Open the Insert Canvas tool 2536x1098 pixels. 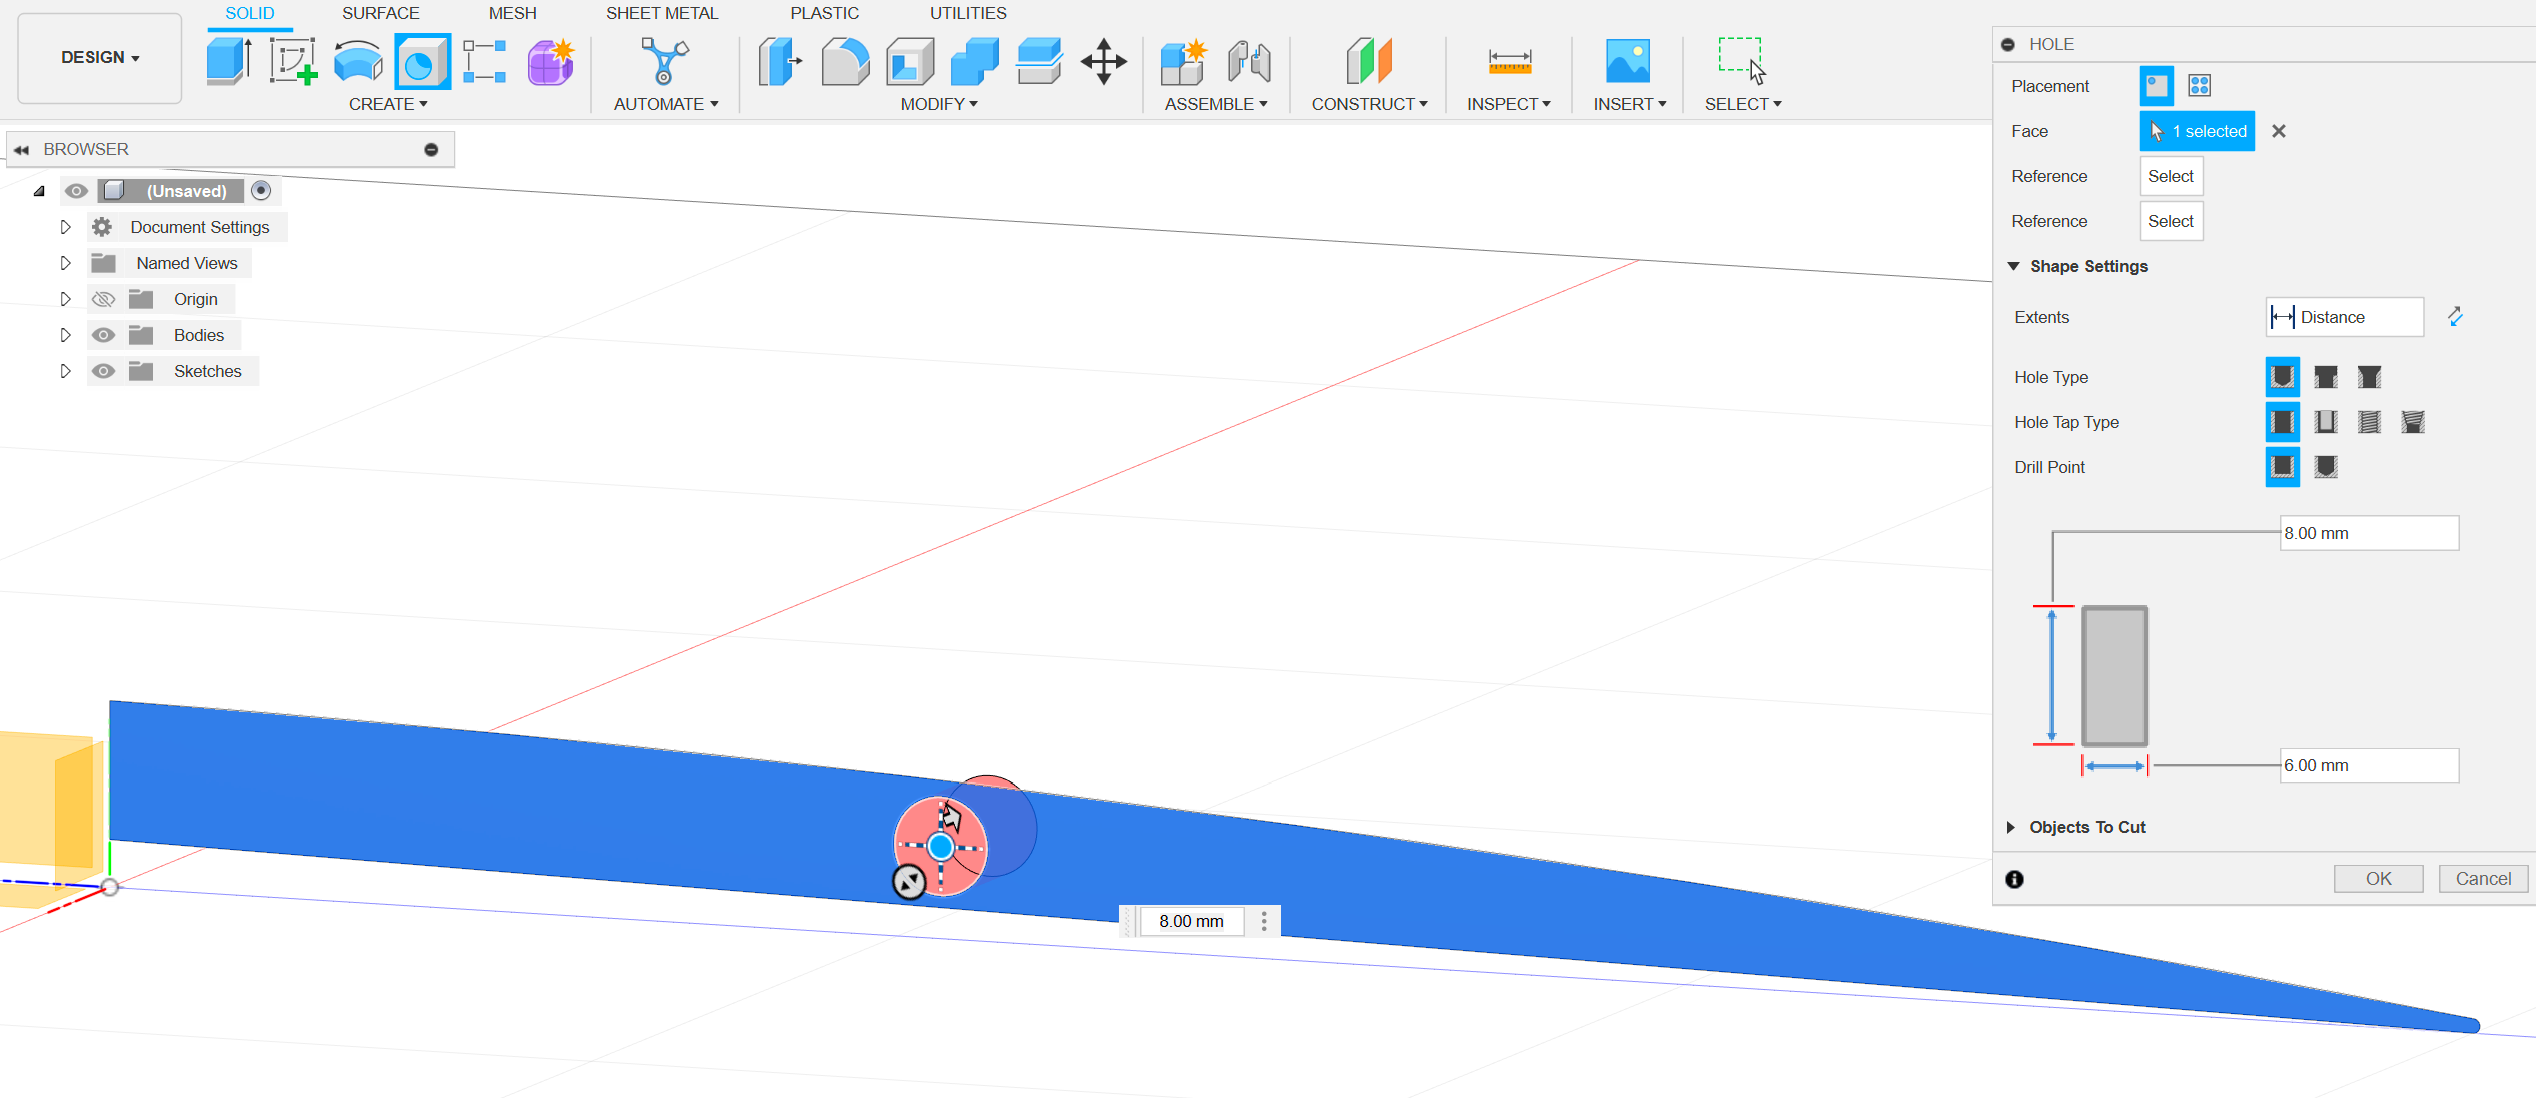[x=1628, y=60]
